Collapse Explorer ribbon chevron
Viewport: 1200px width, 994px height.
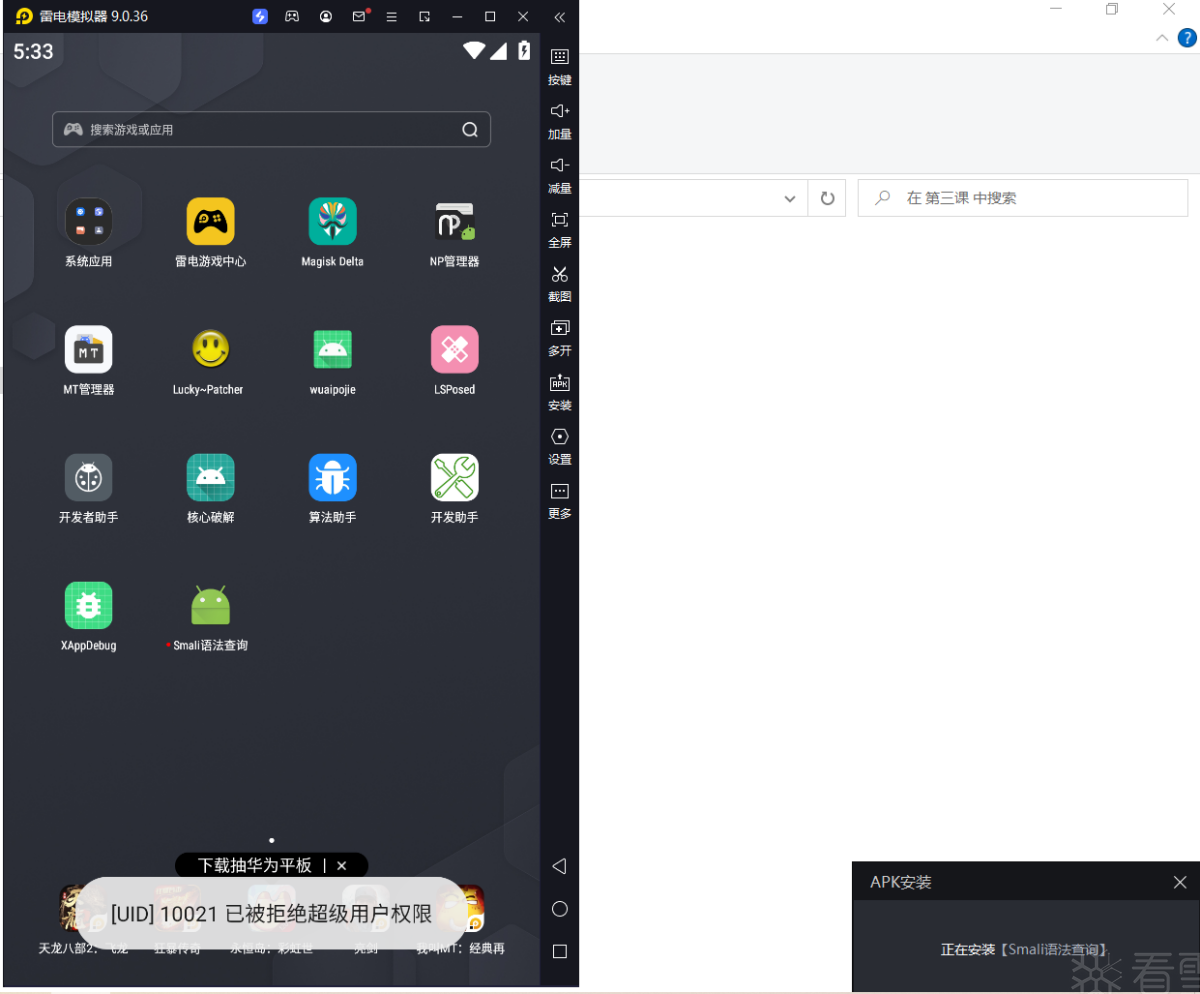[1162, 38]
